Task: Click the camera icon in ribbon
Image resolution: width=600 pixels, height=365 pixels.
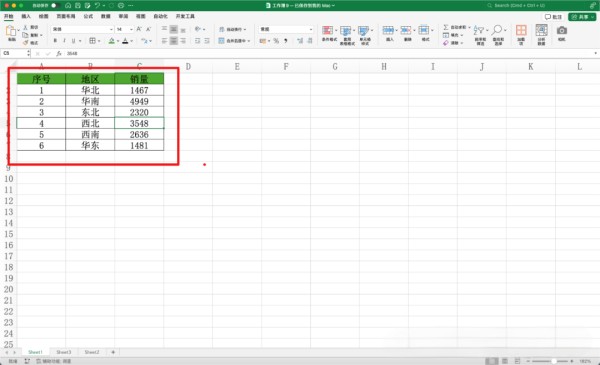Action: [x=561, y=30]
